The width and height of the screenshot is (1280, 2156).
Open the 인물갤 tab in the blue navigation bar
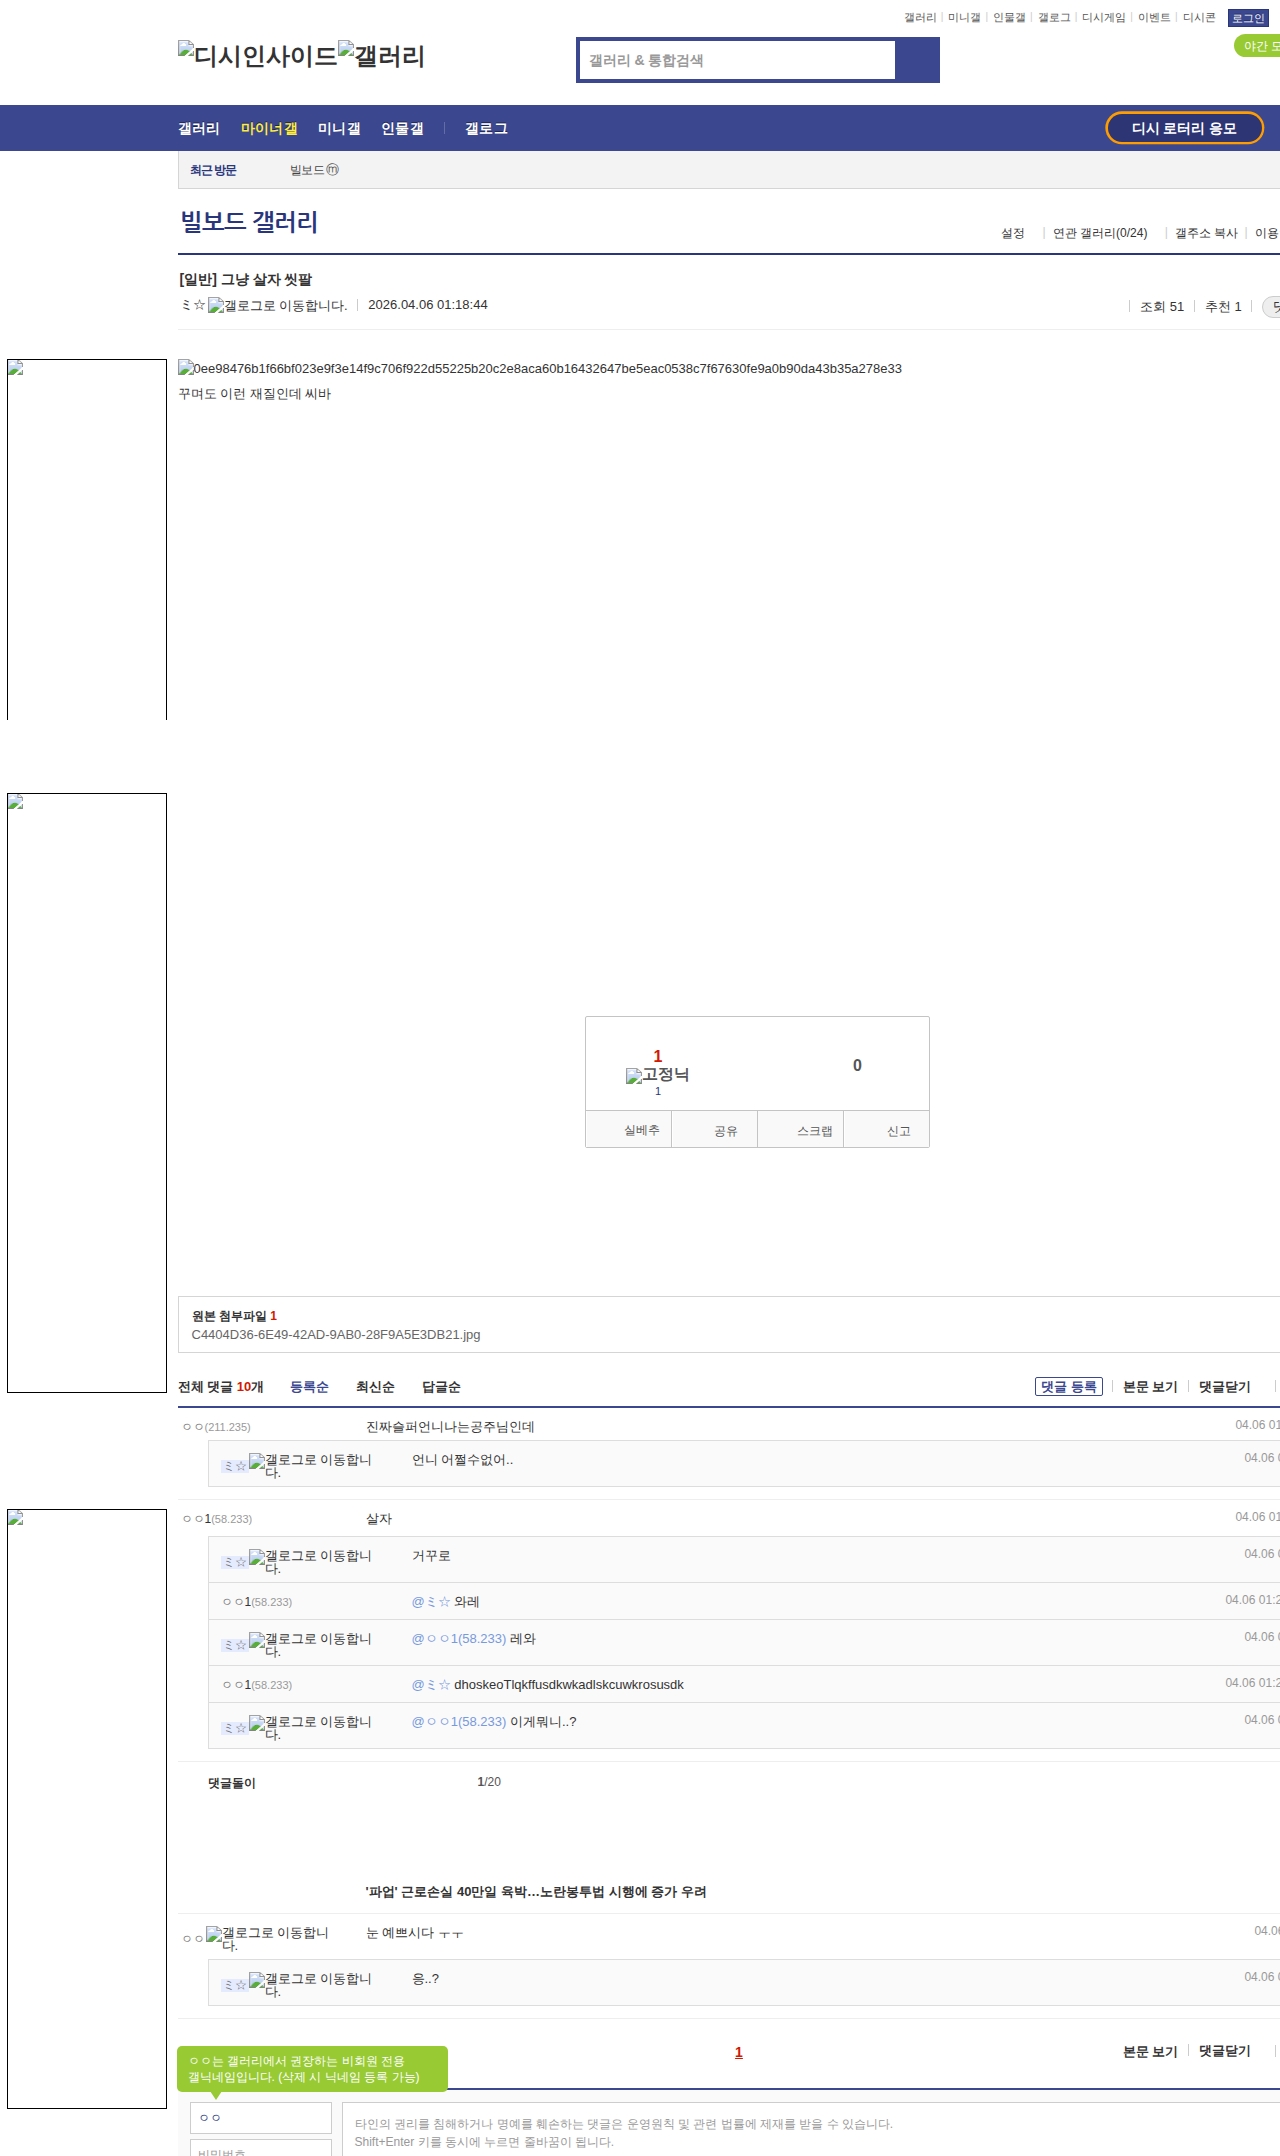(x=402, y=128)
